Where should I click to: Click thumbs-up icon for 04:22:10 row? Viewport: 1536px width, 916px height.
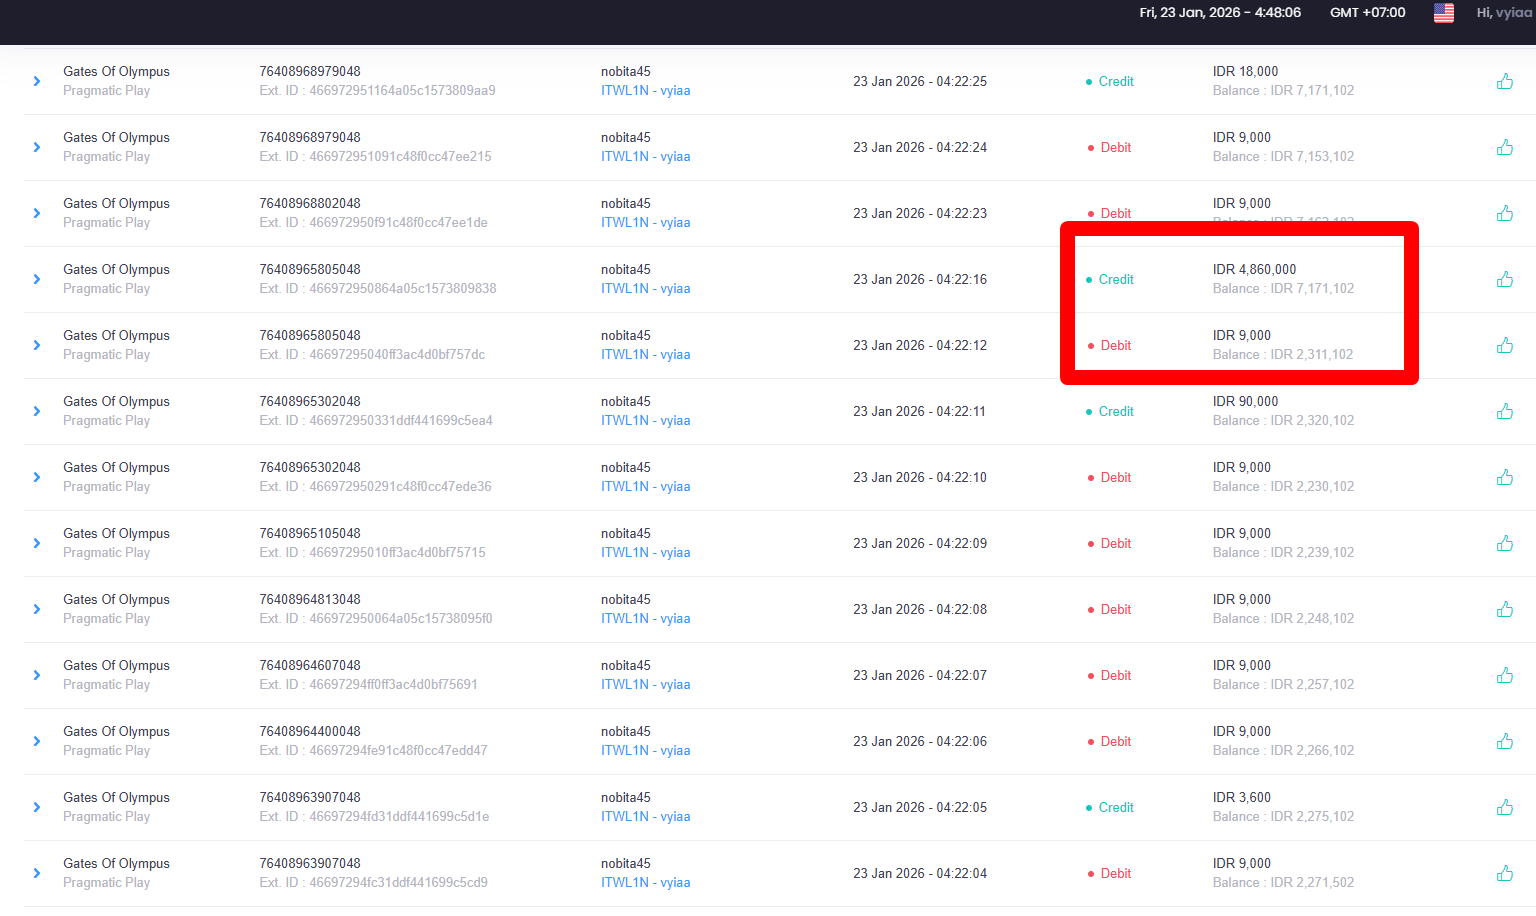tap(1505, 477)
